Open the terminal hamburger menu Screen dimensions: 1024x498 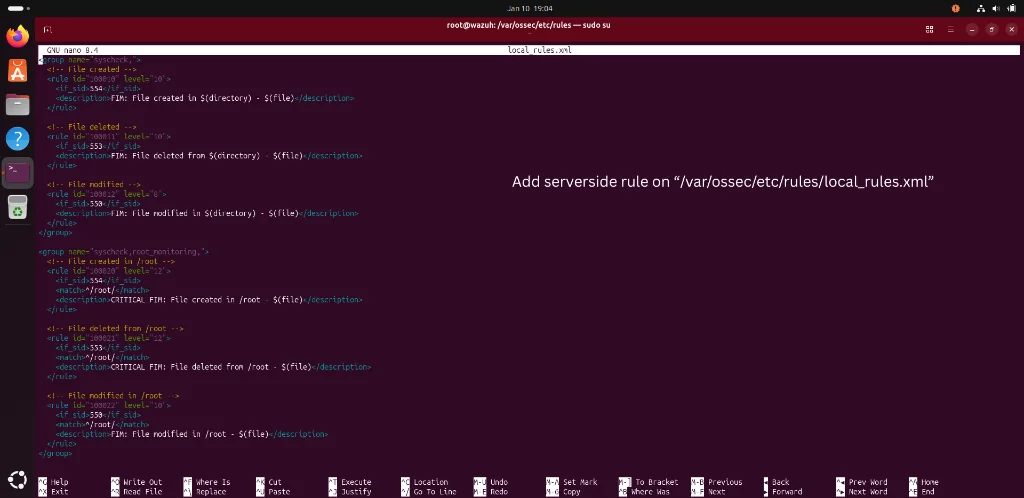[x=951, y=29]
